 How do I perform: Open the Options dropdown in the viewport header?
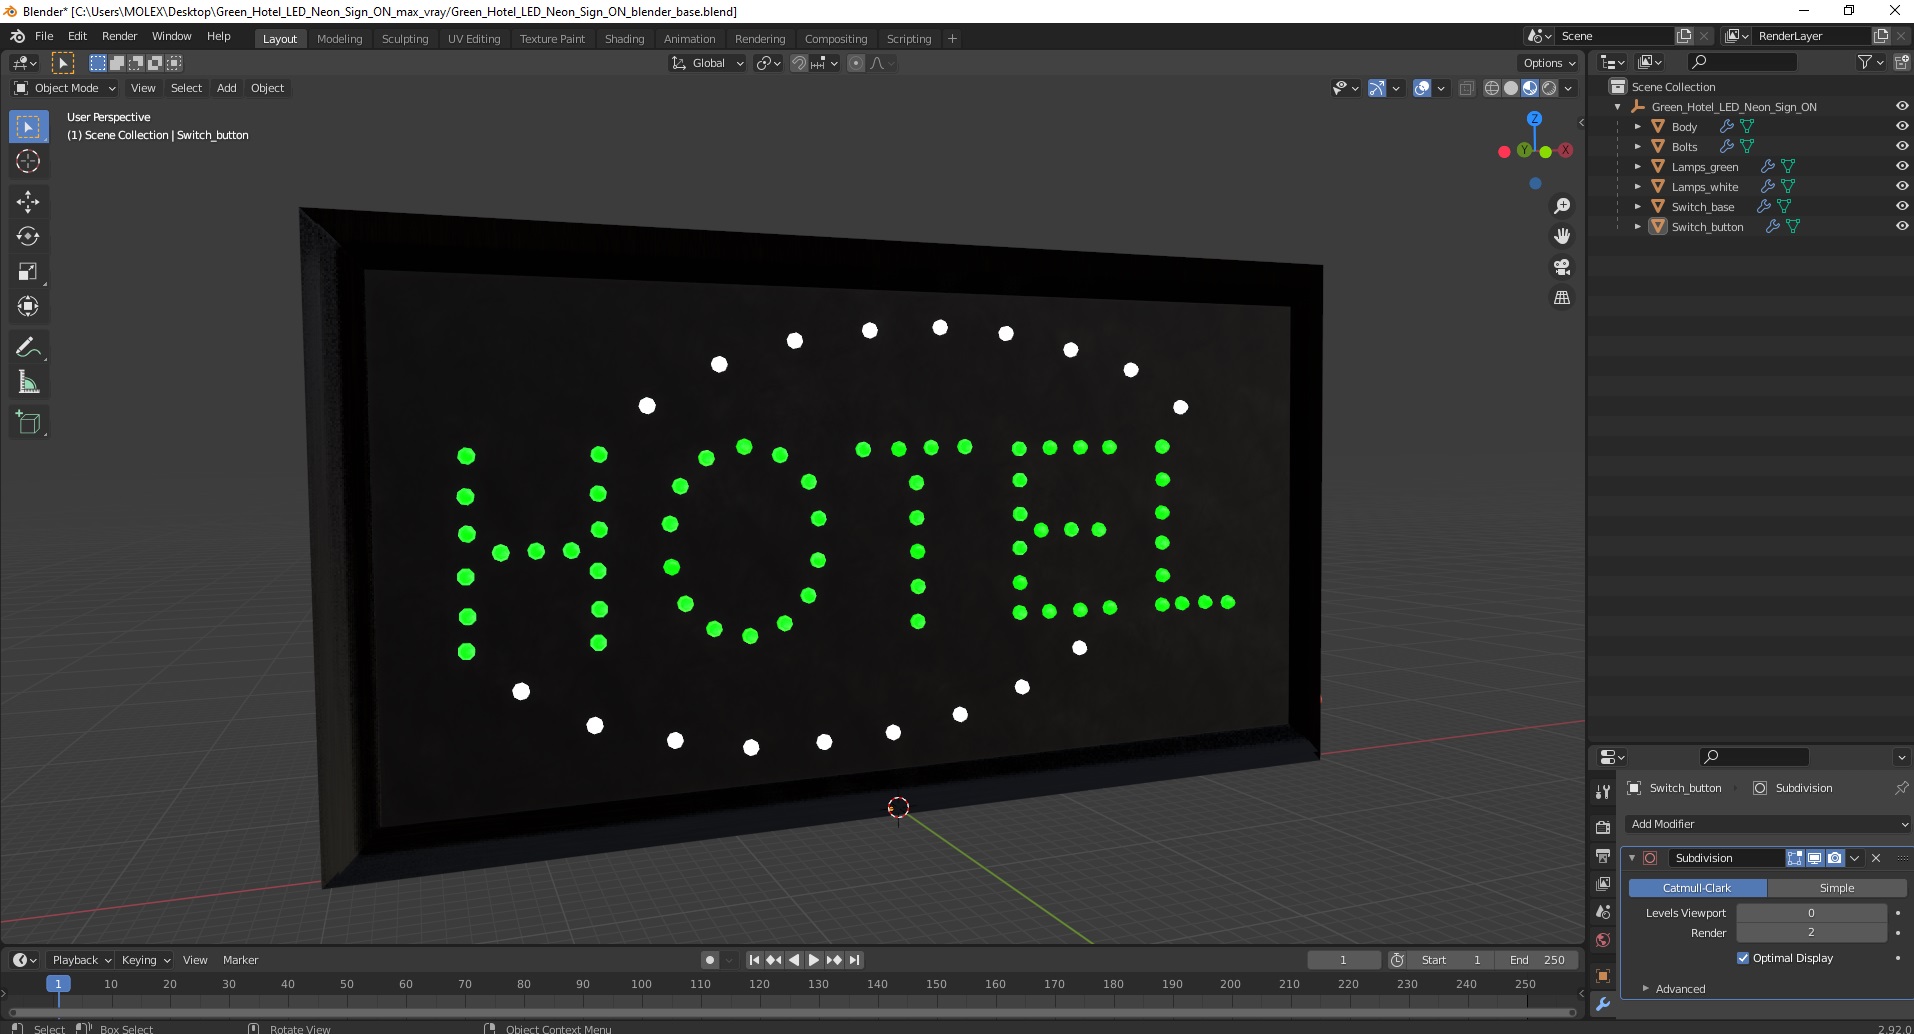(1549, 63)
